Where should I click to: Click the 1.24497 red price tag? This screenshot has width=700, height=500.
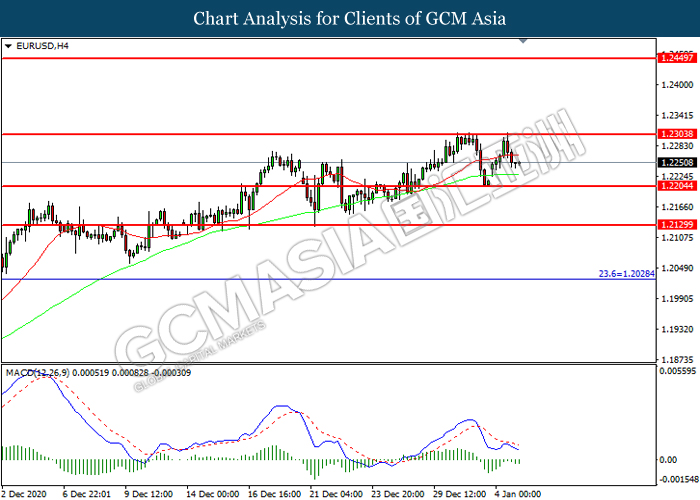[x=677, y=59]
